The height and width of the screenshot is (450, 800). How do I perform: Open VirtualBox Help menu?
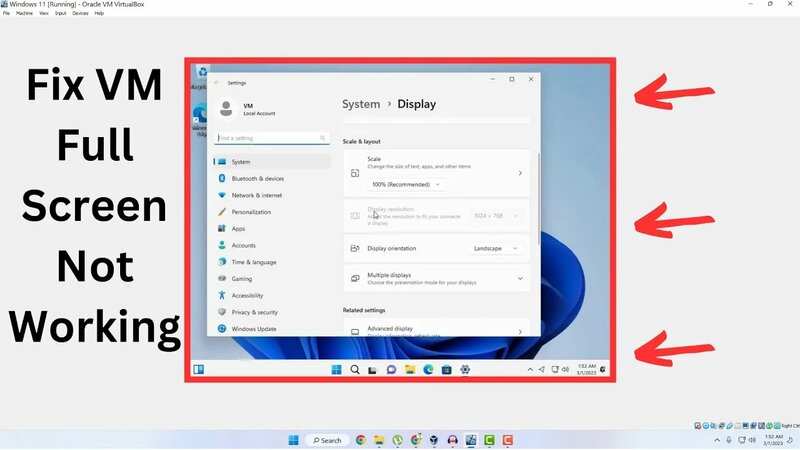coord(99,13)
